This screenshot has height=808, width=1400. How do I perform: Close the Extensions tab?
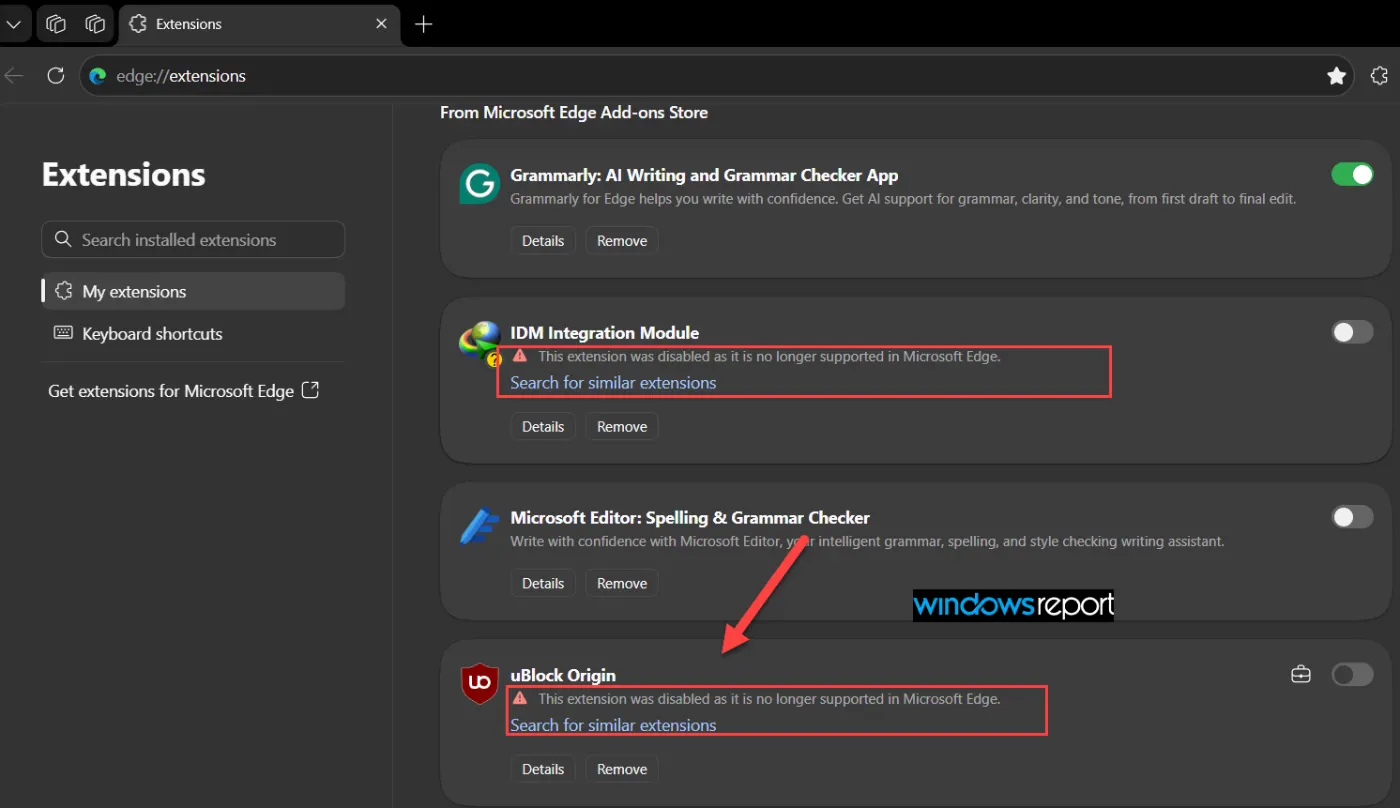click(381, 24)
